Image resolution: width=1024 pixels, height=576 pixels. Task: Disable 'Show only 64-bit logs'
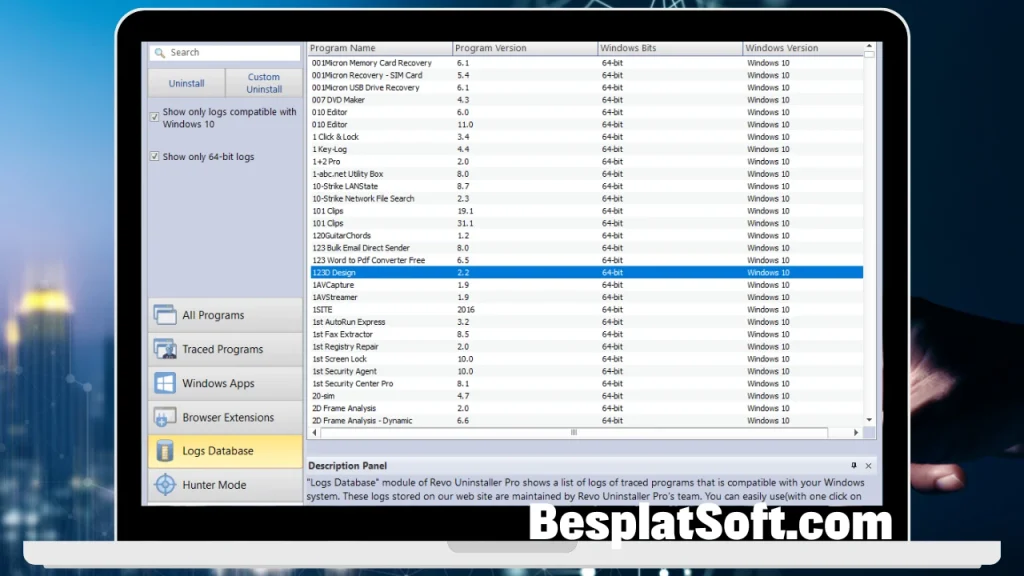coord(153,157)
